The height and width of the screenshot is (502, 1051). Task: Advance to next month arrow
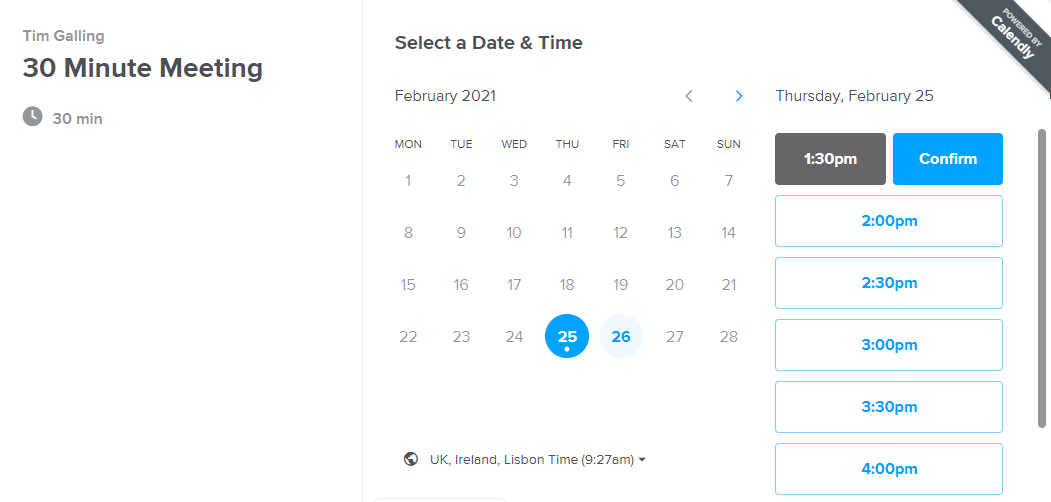(739, 96)
